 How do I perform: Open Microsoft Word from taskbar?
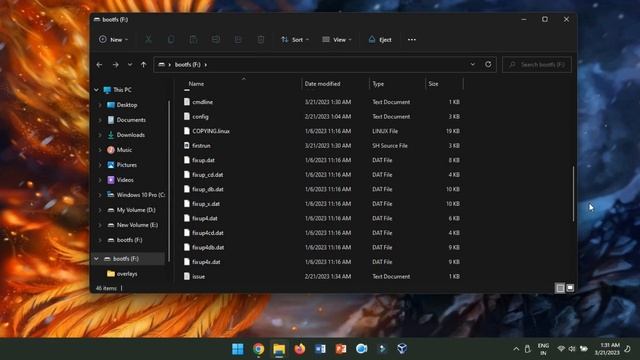(320, 349)
